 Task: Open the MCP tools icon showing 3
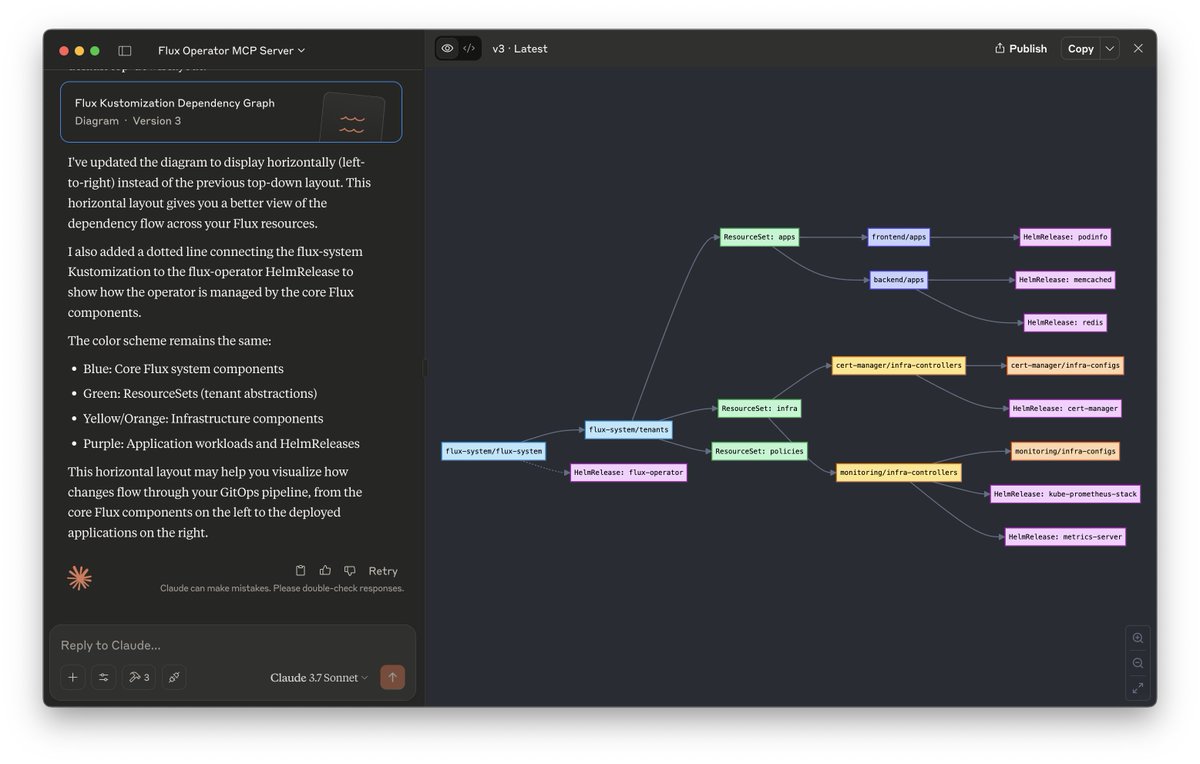pyautogui.click(x=139, y=677)
